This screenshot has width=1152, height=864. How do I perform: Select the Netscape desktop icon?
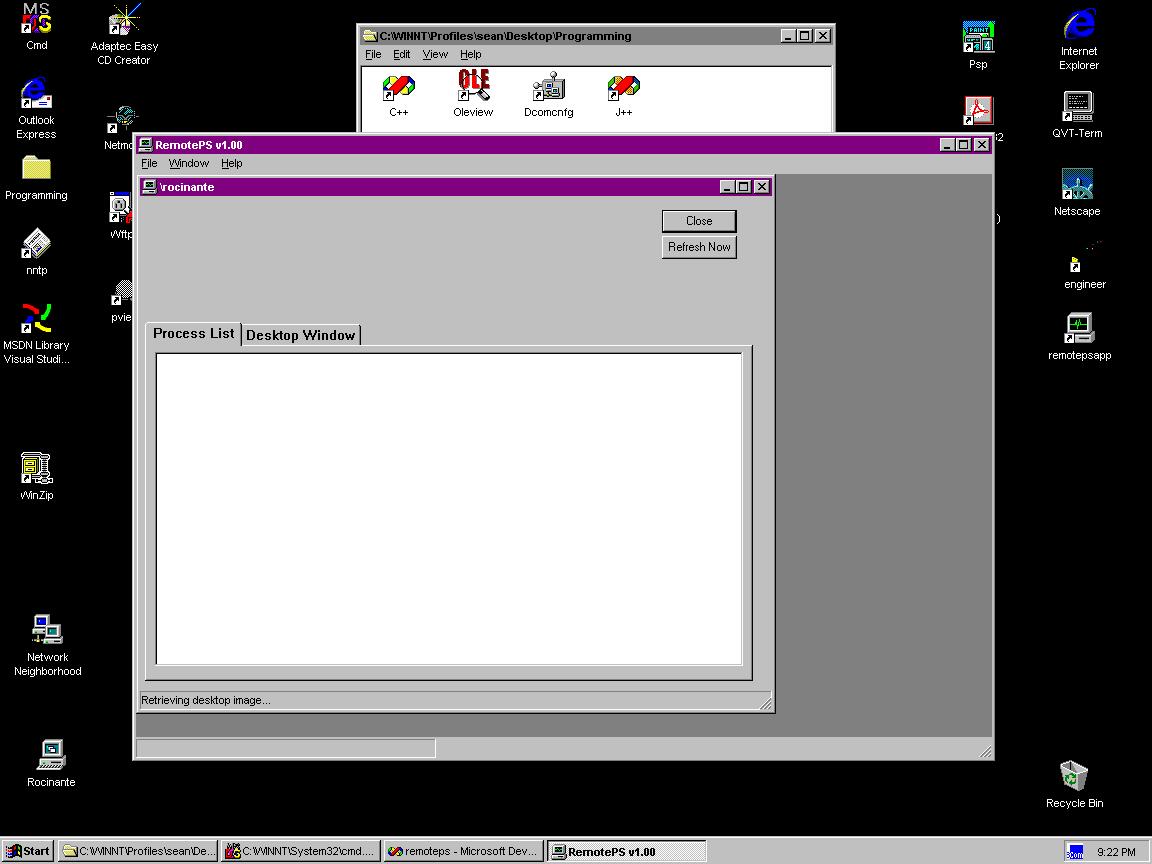point(1077,185)
